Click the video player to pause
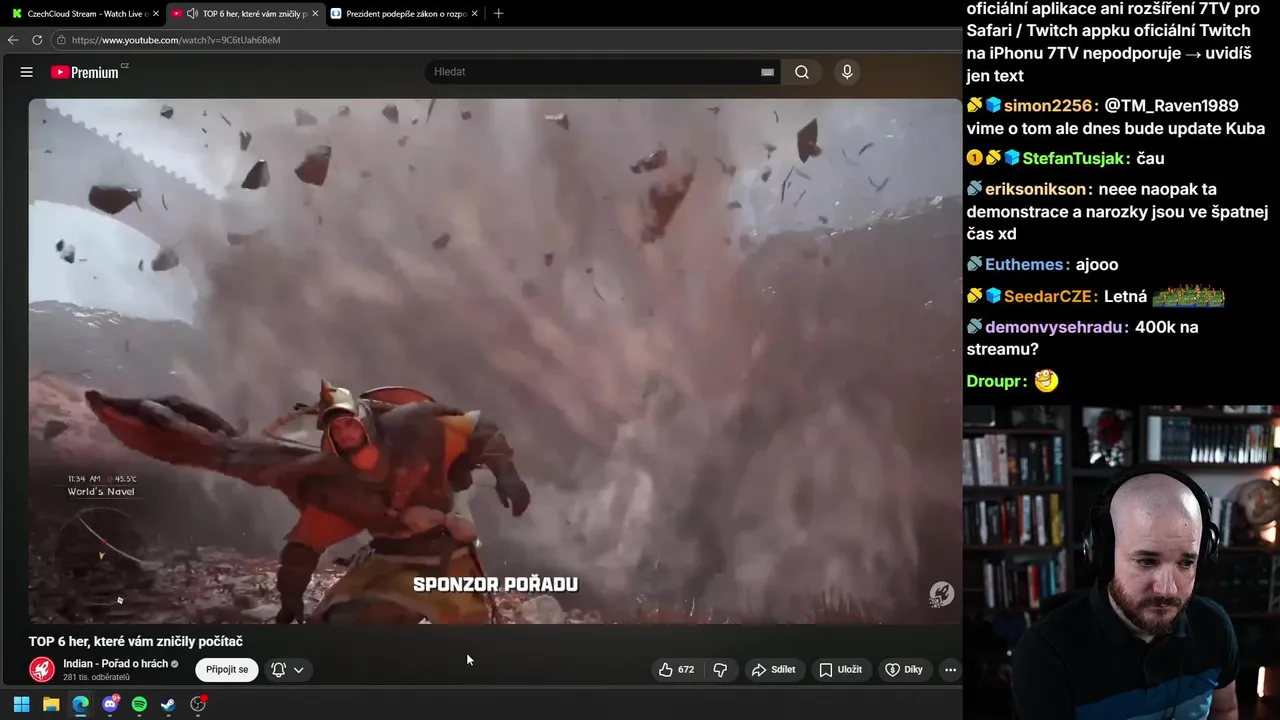Image resolution: width=1280 pixels, height=720 pixels. click(495, 360)
